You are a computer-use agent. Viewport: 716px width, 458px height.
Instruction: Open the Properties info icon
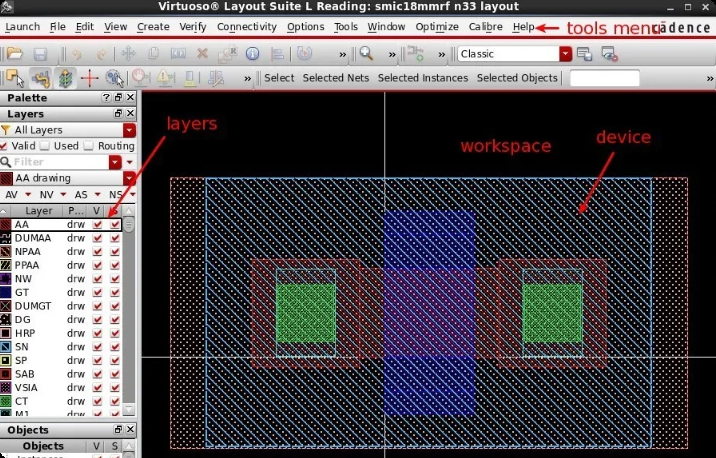(253, 54)
